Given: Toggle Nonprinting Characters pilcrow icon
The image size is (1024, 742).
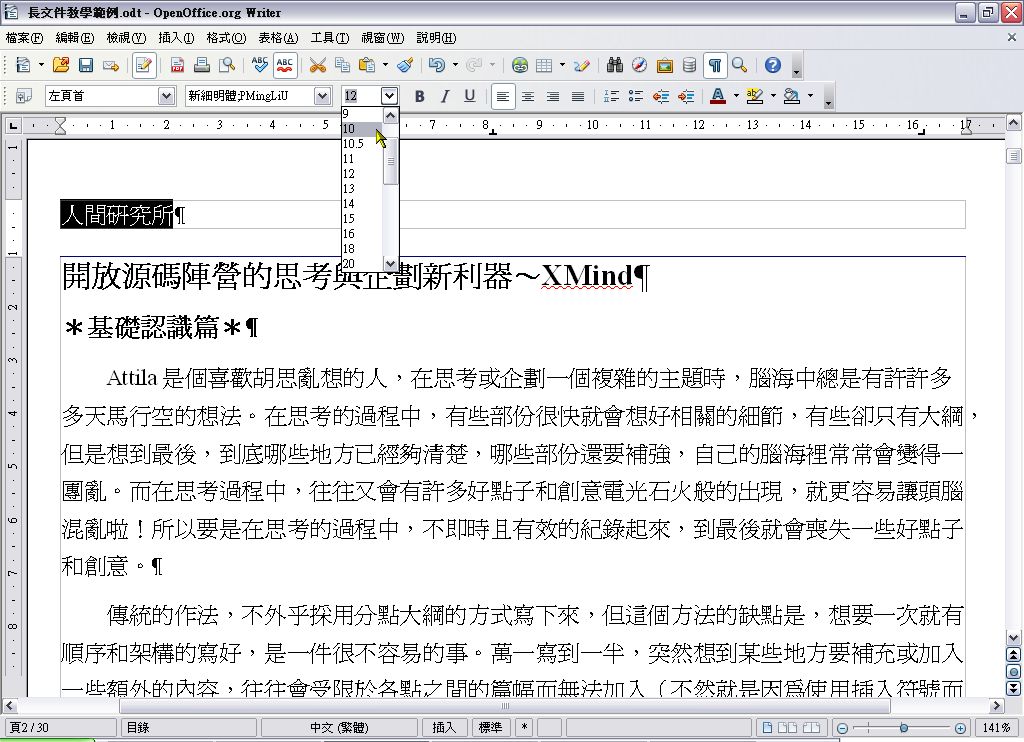Looking at the screenshot, I should [715, 65].
